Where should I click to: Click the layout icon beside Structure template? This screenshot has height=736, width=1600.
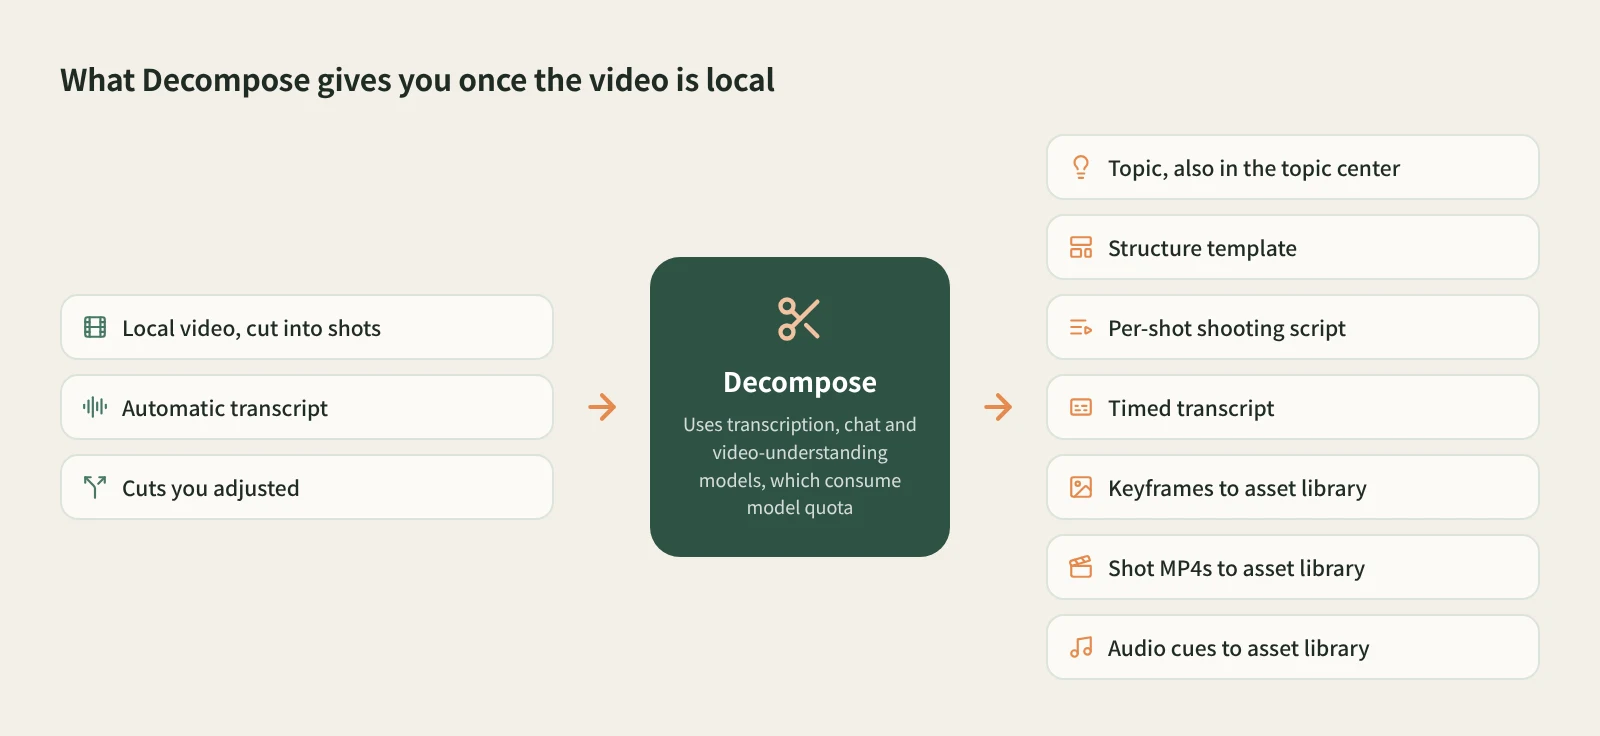coord(1081,247)
